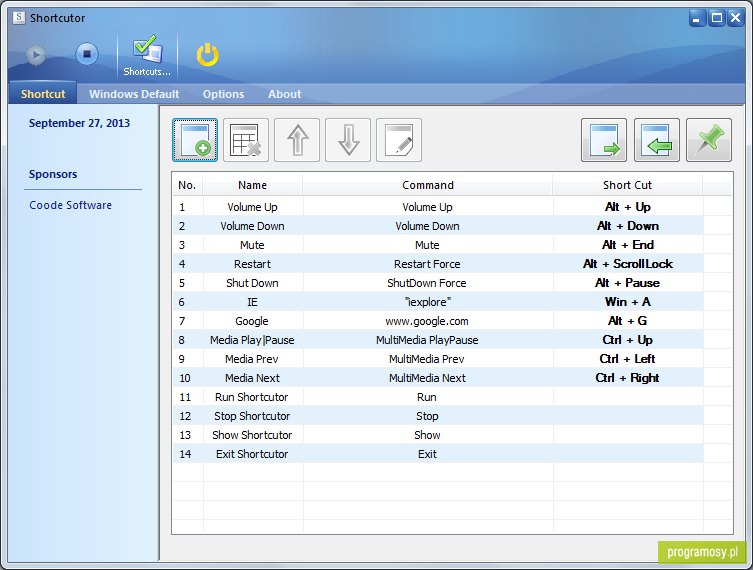Click the Ctrl + Up shortcut cell
Screen dimensions: 753x570
tap(628, 340)
